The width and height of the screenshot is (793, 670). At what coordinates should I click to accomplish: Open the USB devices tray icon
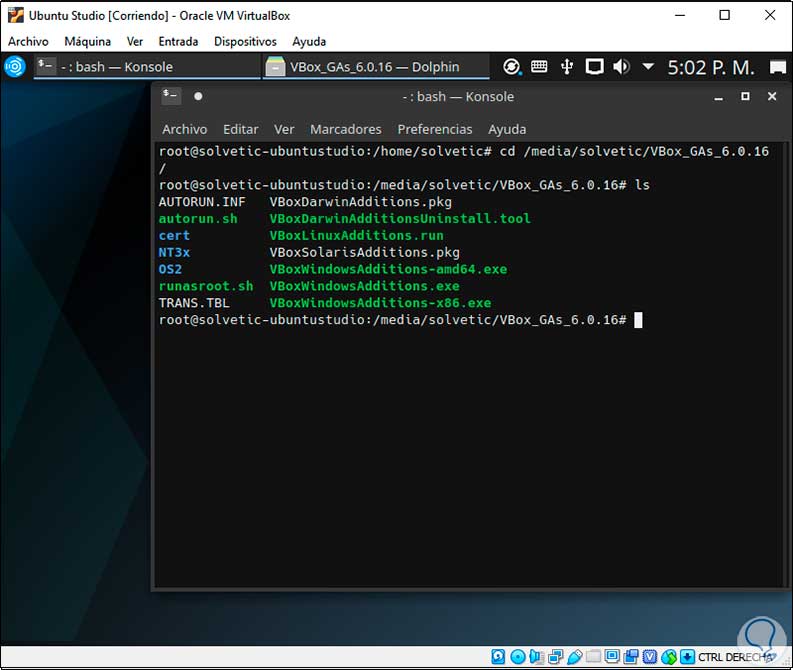click(567, 67)
